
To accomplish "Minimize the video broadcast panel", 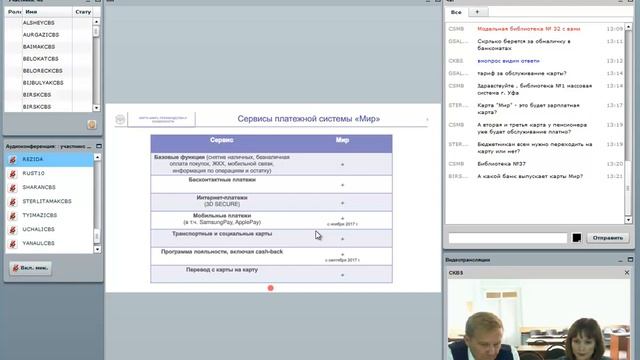I will click(620, 260).
